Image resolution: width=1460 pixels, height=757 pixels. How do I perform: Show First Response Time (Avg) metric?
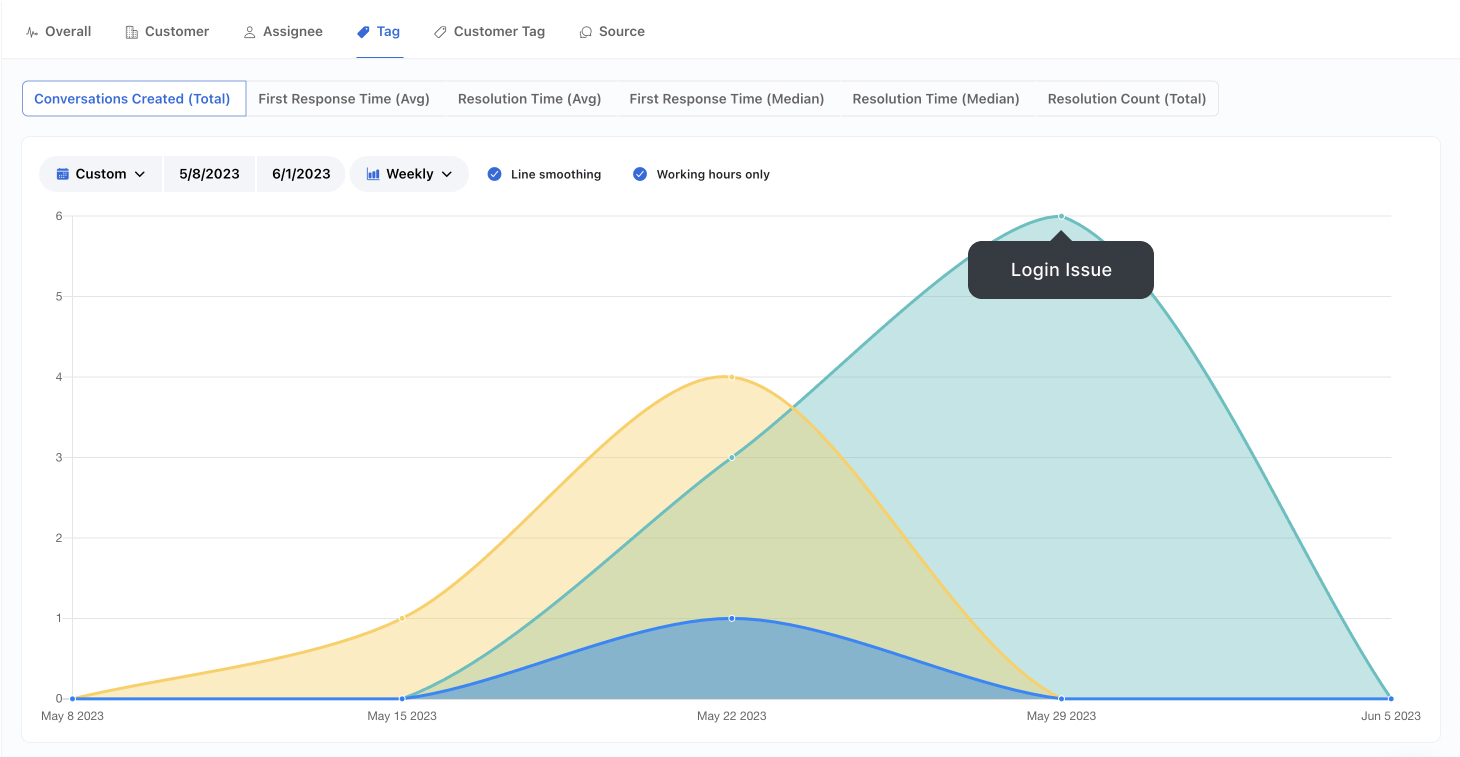(x=344, y=99)
